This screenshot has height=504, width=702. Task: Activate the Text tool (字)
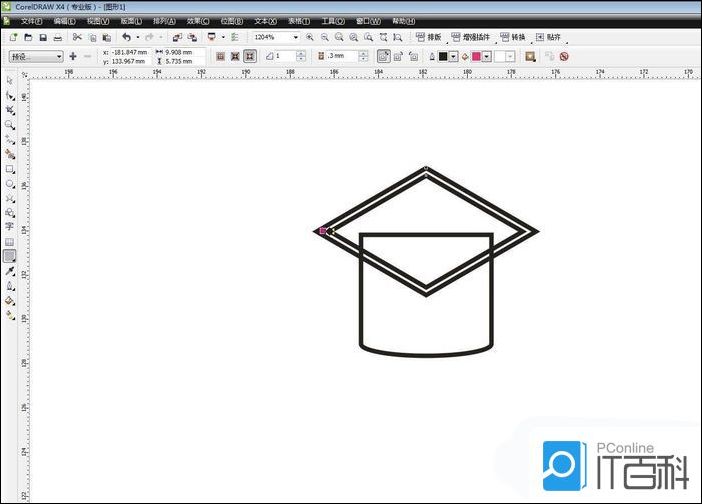click(x=10, y=227)
